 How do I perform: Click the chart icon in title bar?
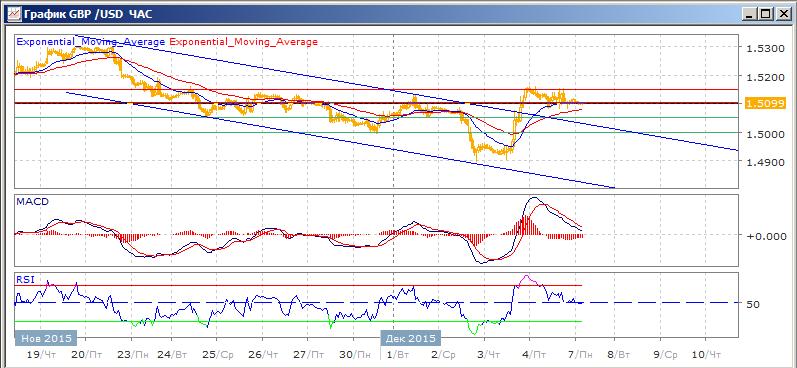(x=14, y=14)
